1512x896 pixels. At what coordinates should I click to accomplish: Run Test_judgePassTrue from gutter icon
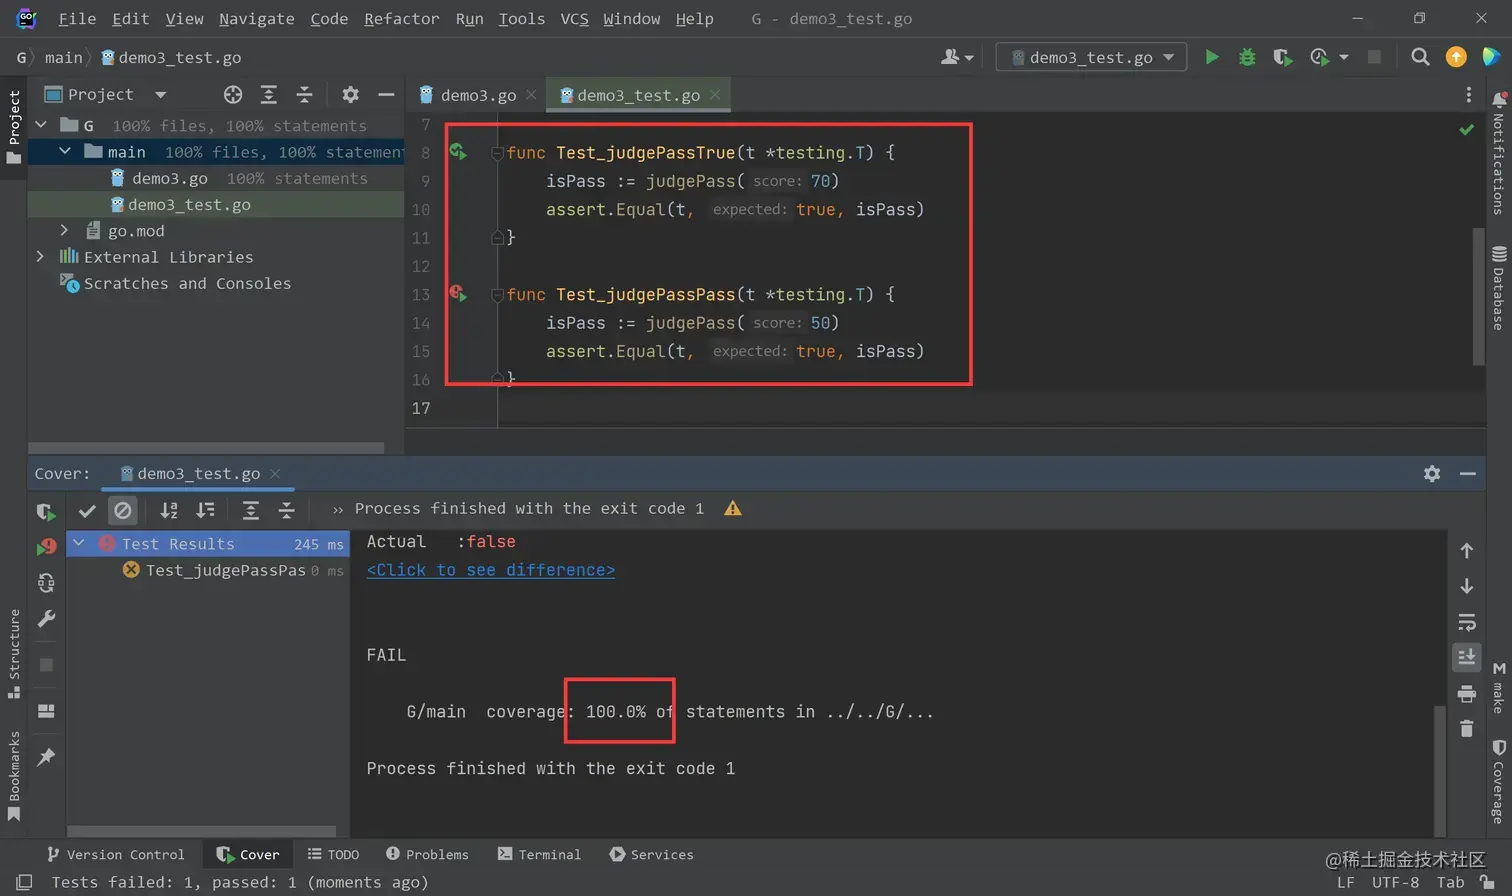point(458,152)
